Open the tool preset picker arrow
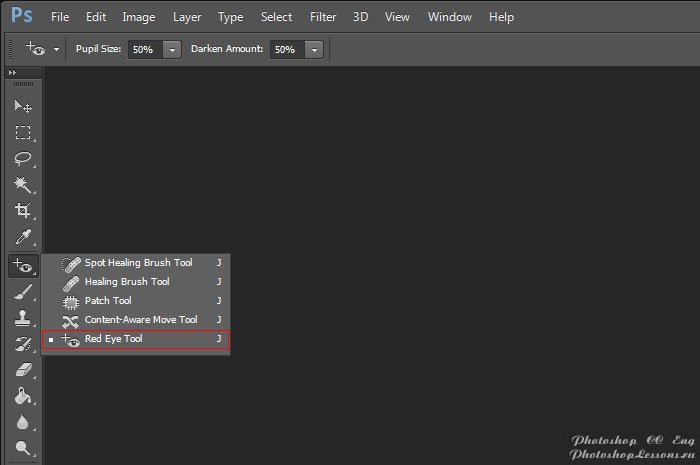This screenshot has height=465, width=700. [x=57, y=49]
